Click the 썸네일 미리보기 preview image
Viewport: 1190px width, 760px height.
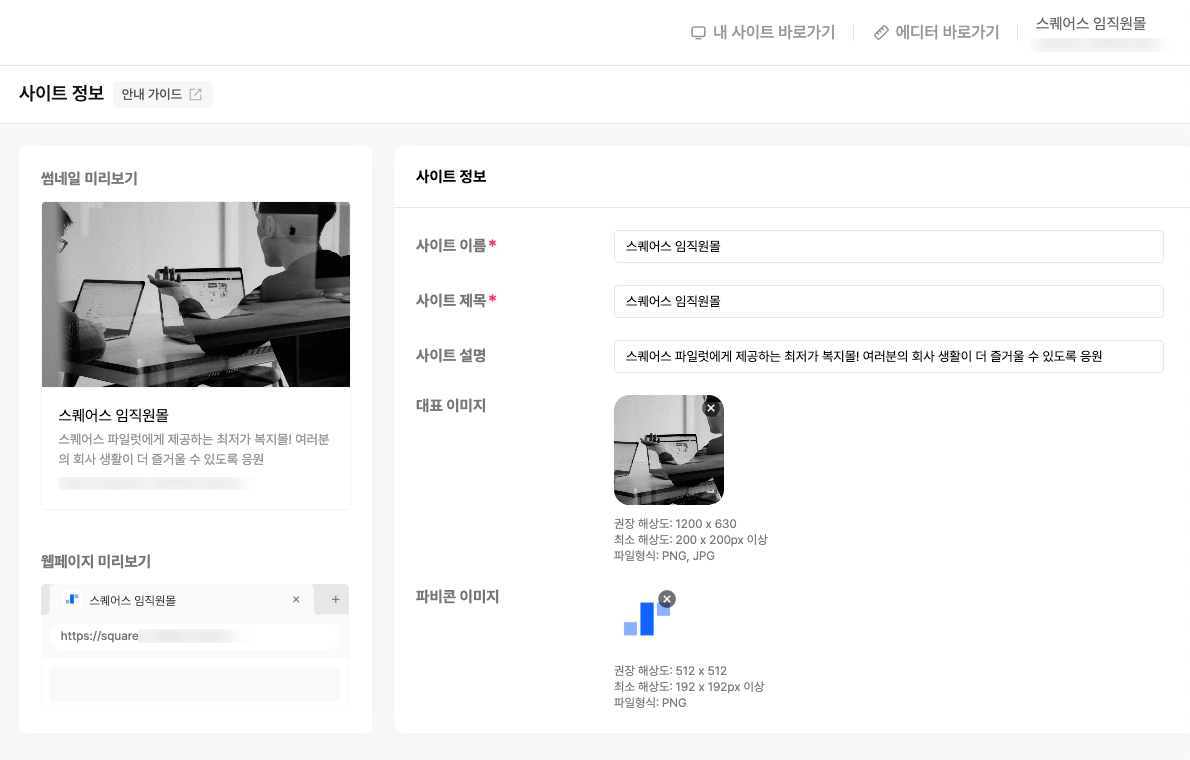(195, 294)
